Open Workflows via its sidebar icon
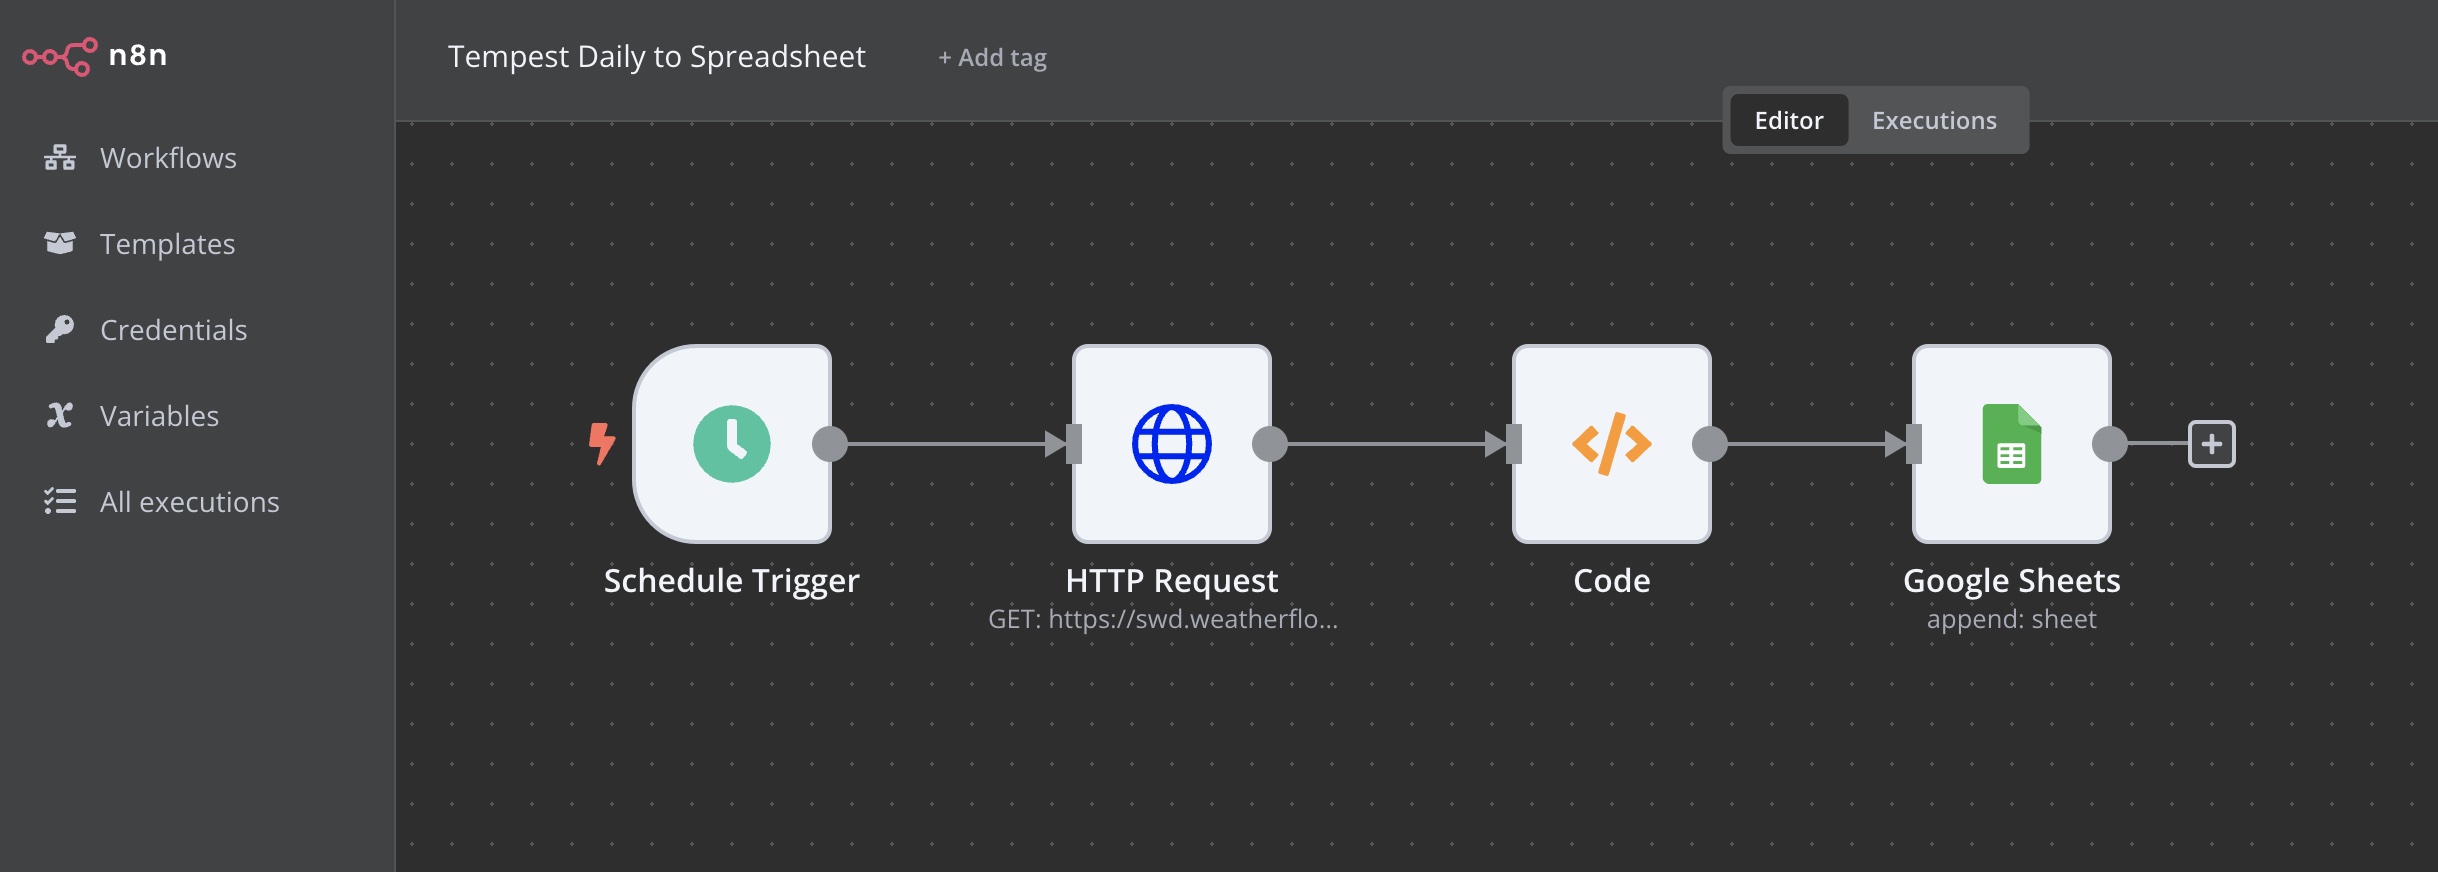This screenshot has height=872, width=2438. (60, 158)
